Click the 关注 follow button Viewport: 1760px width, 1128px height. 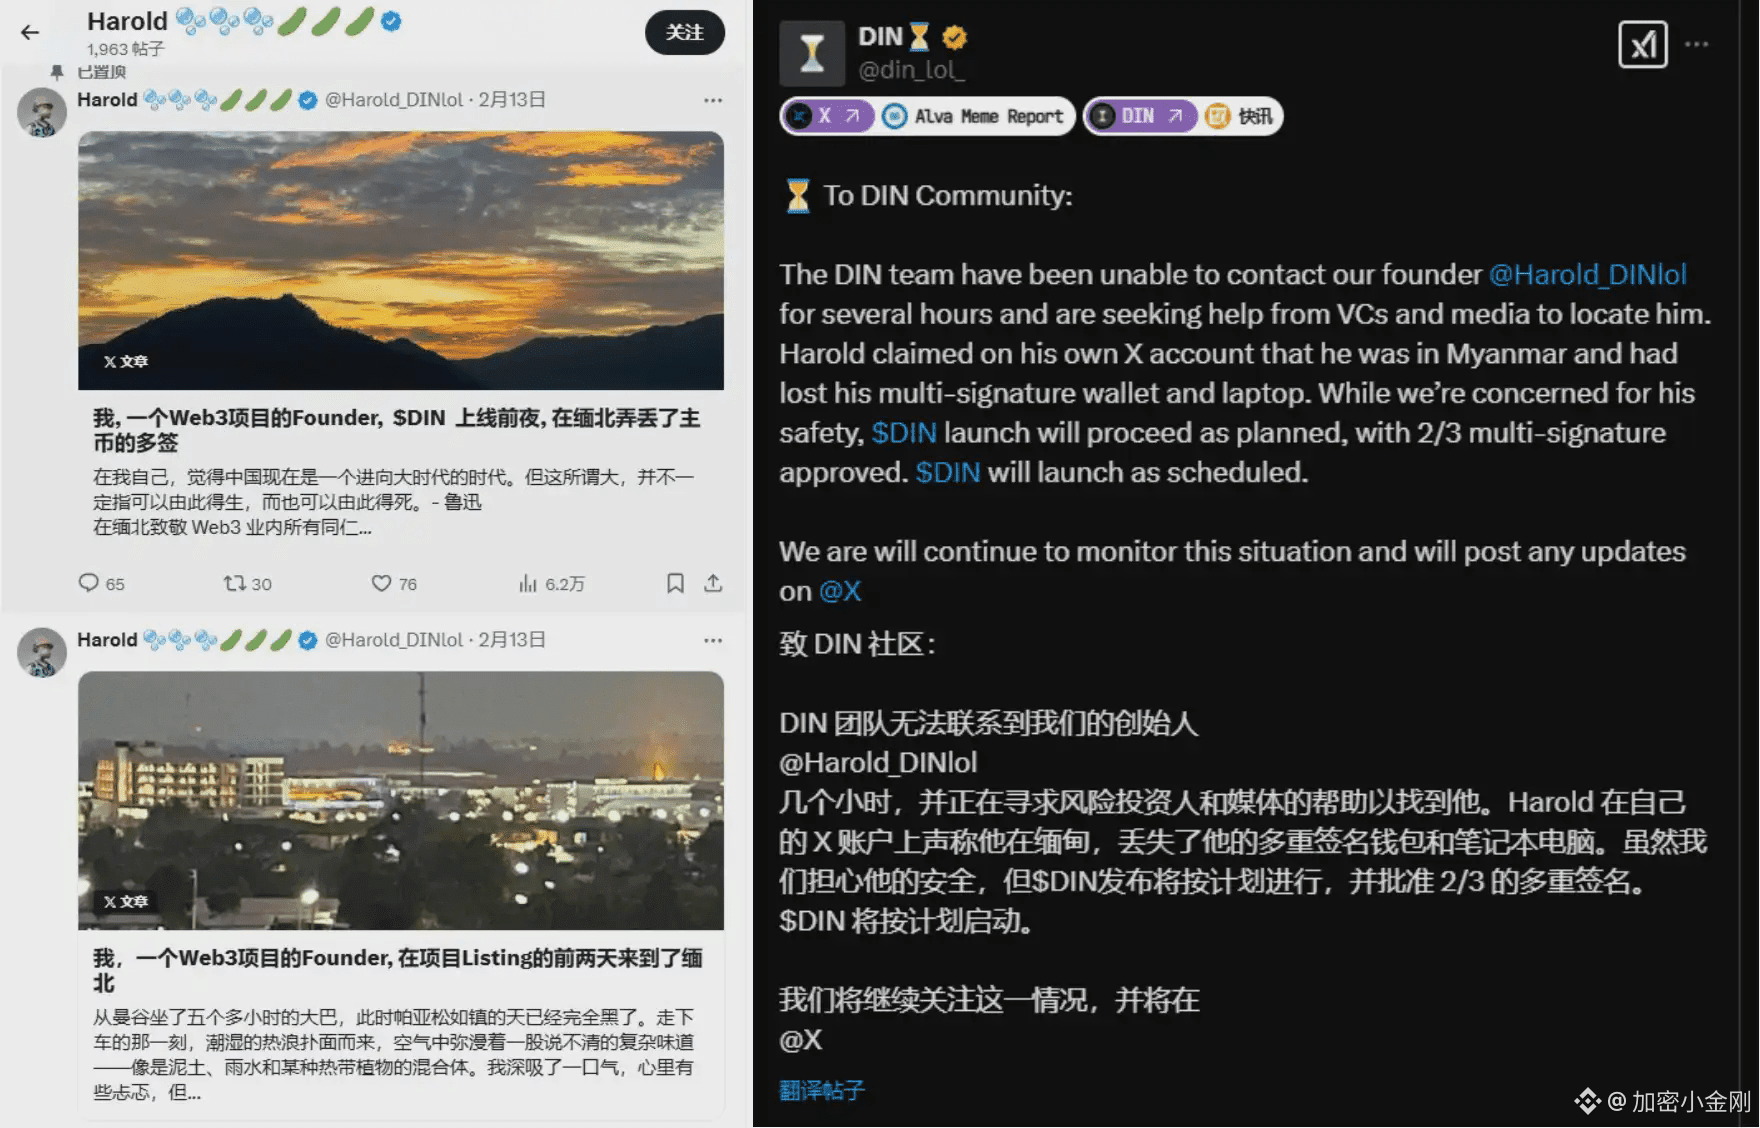pos(685,32)
